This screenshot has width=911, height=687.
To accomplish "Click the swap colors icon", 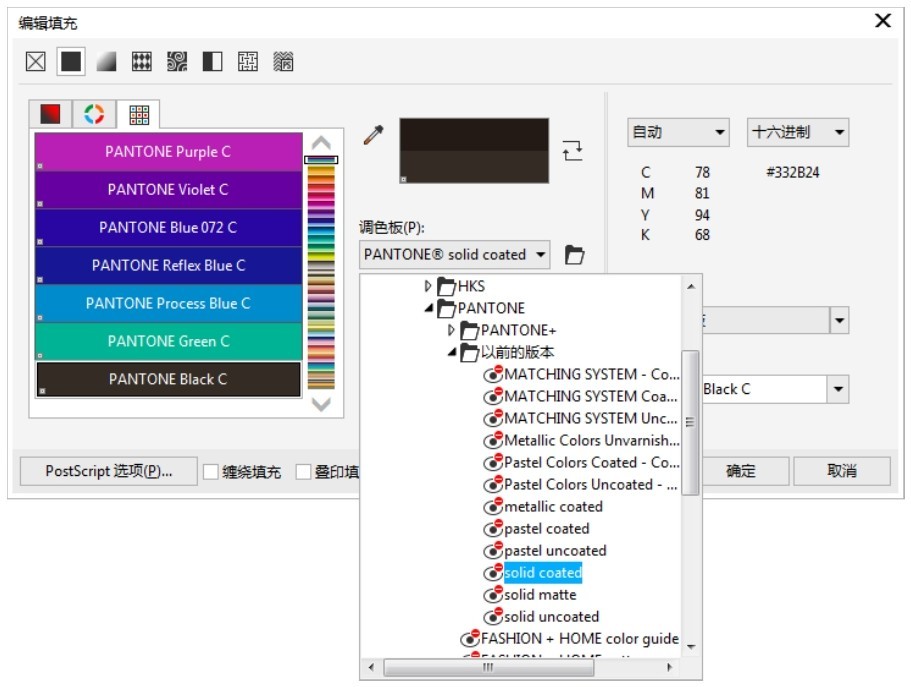I will pyautogui.click(x=572, y=150).
